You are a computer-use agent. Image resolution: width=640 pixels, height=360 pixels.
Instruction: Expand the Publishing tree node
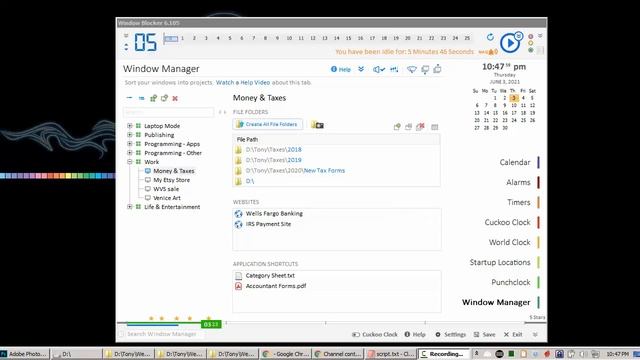tap(129, 135)
